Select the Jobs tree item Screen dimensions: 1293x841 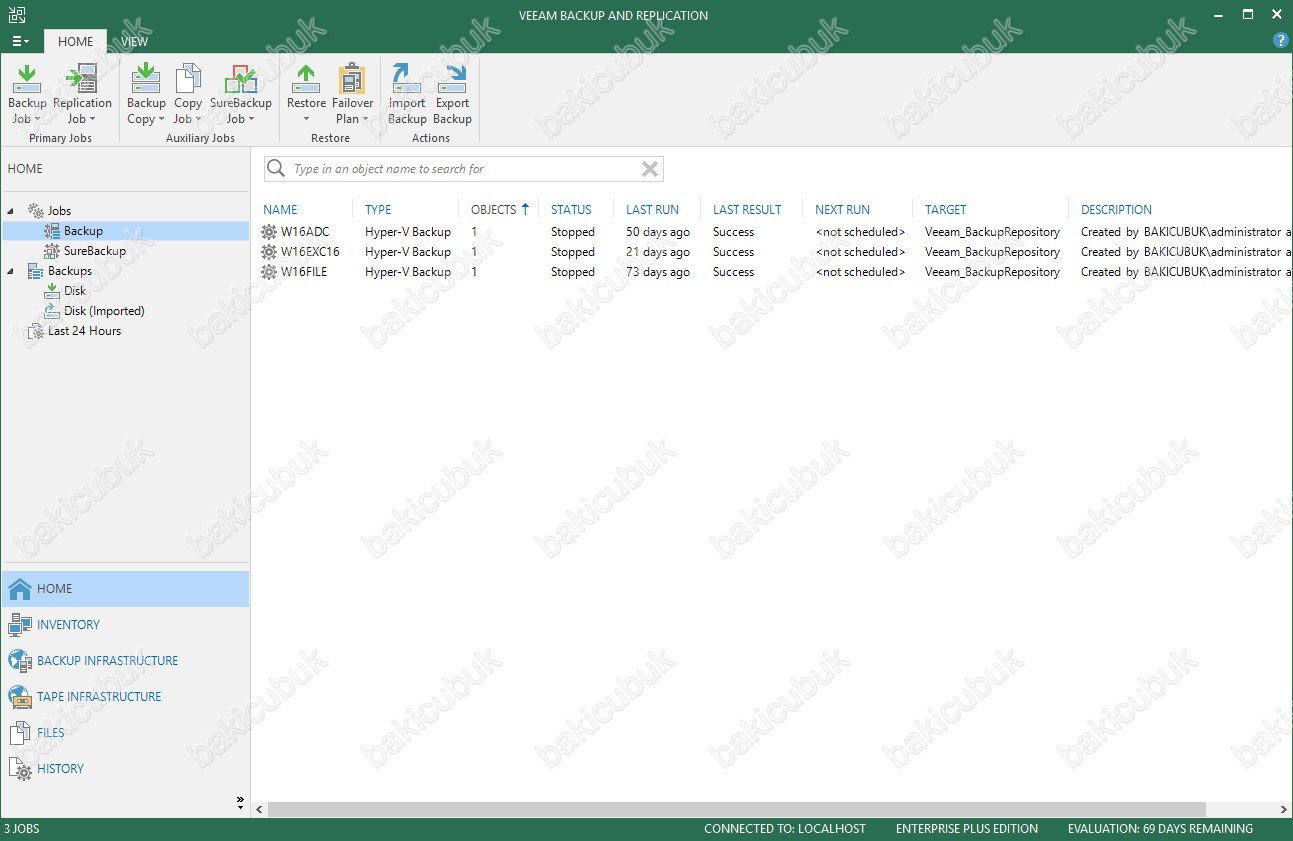pyautogui.click(x=59, y=211)
